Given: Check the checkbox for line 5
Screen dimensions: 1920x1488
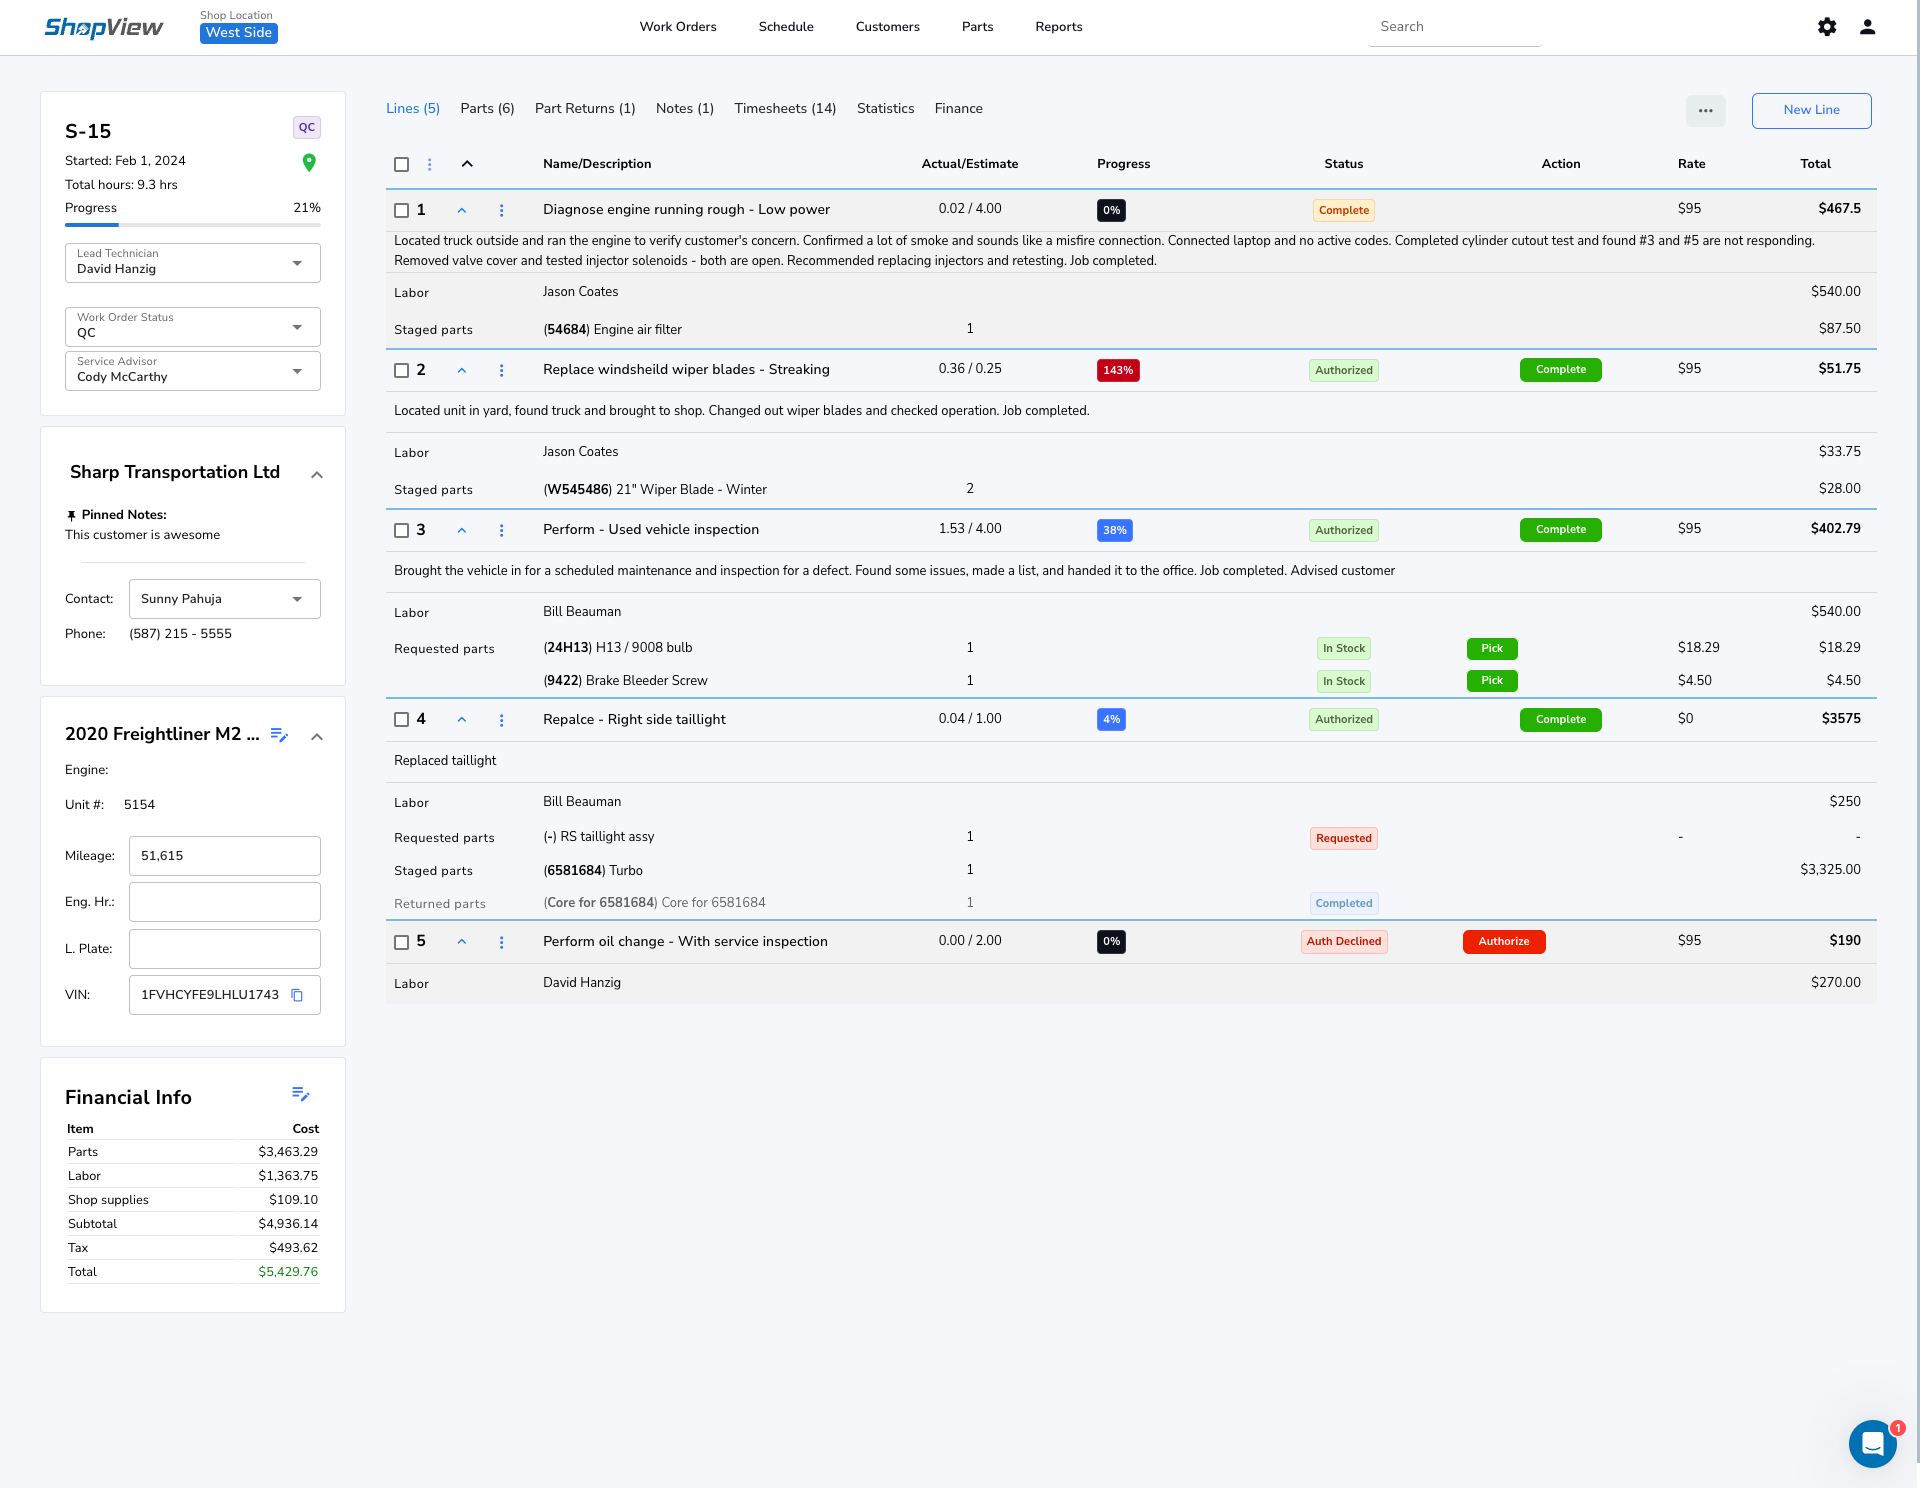Looking at the screenshot, I should click(401, 942).
